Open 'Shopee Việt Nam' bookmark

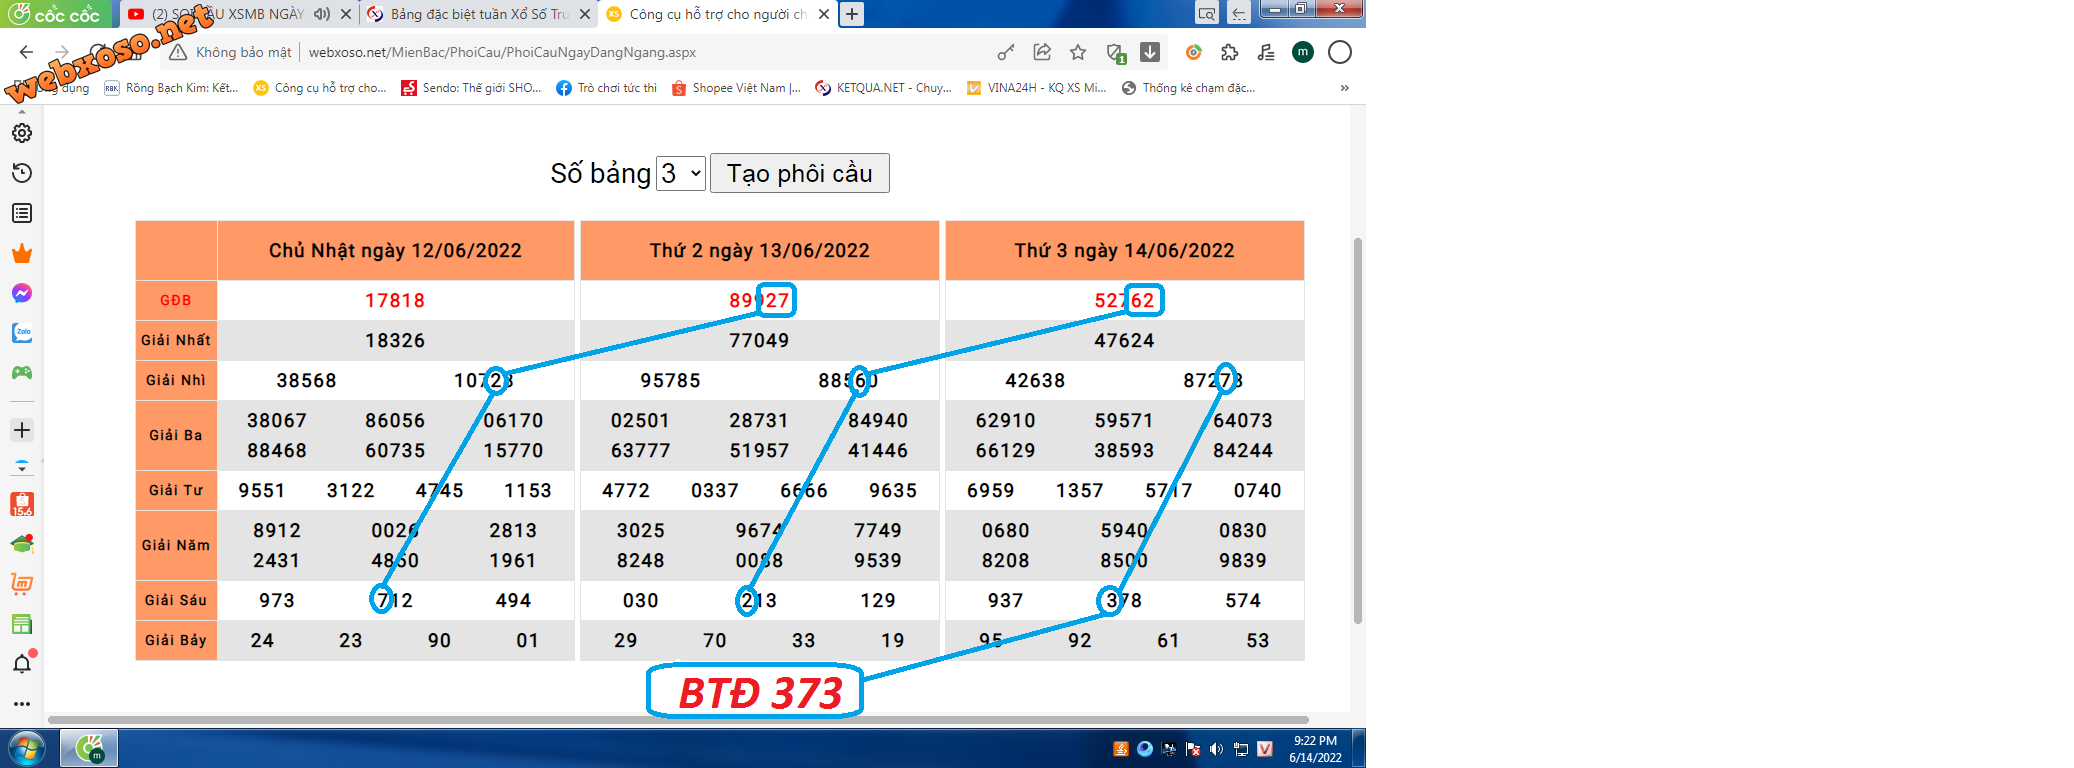point(737,88)
